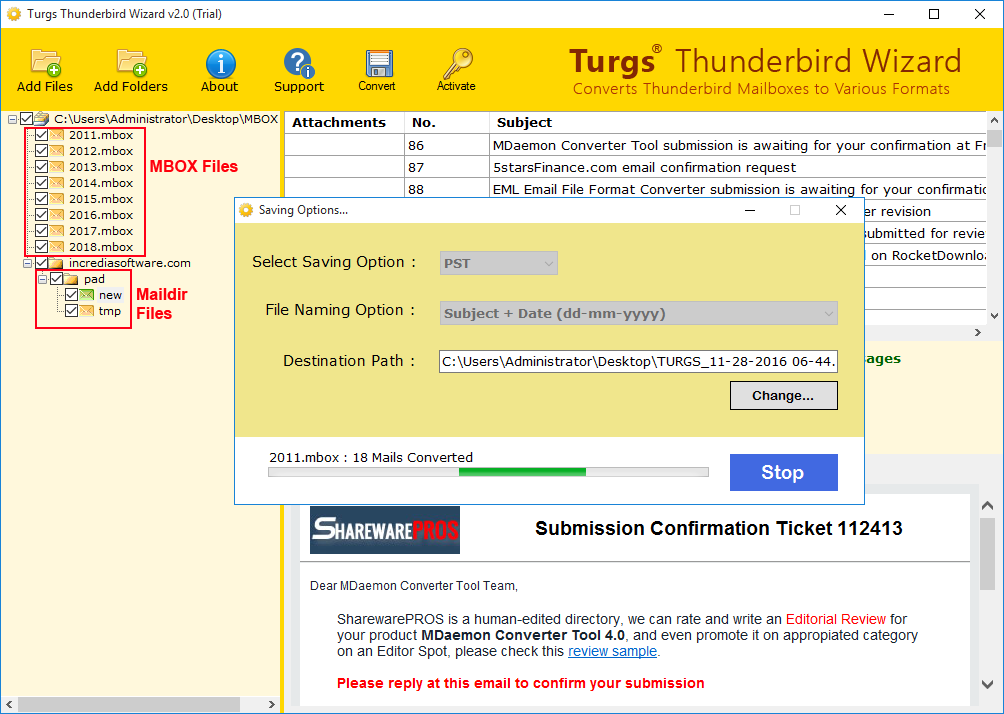The height and width of the screenshot is (714, 1004).
Task: Select the 2015.mbox file label
Action: (x=101, y=199)
